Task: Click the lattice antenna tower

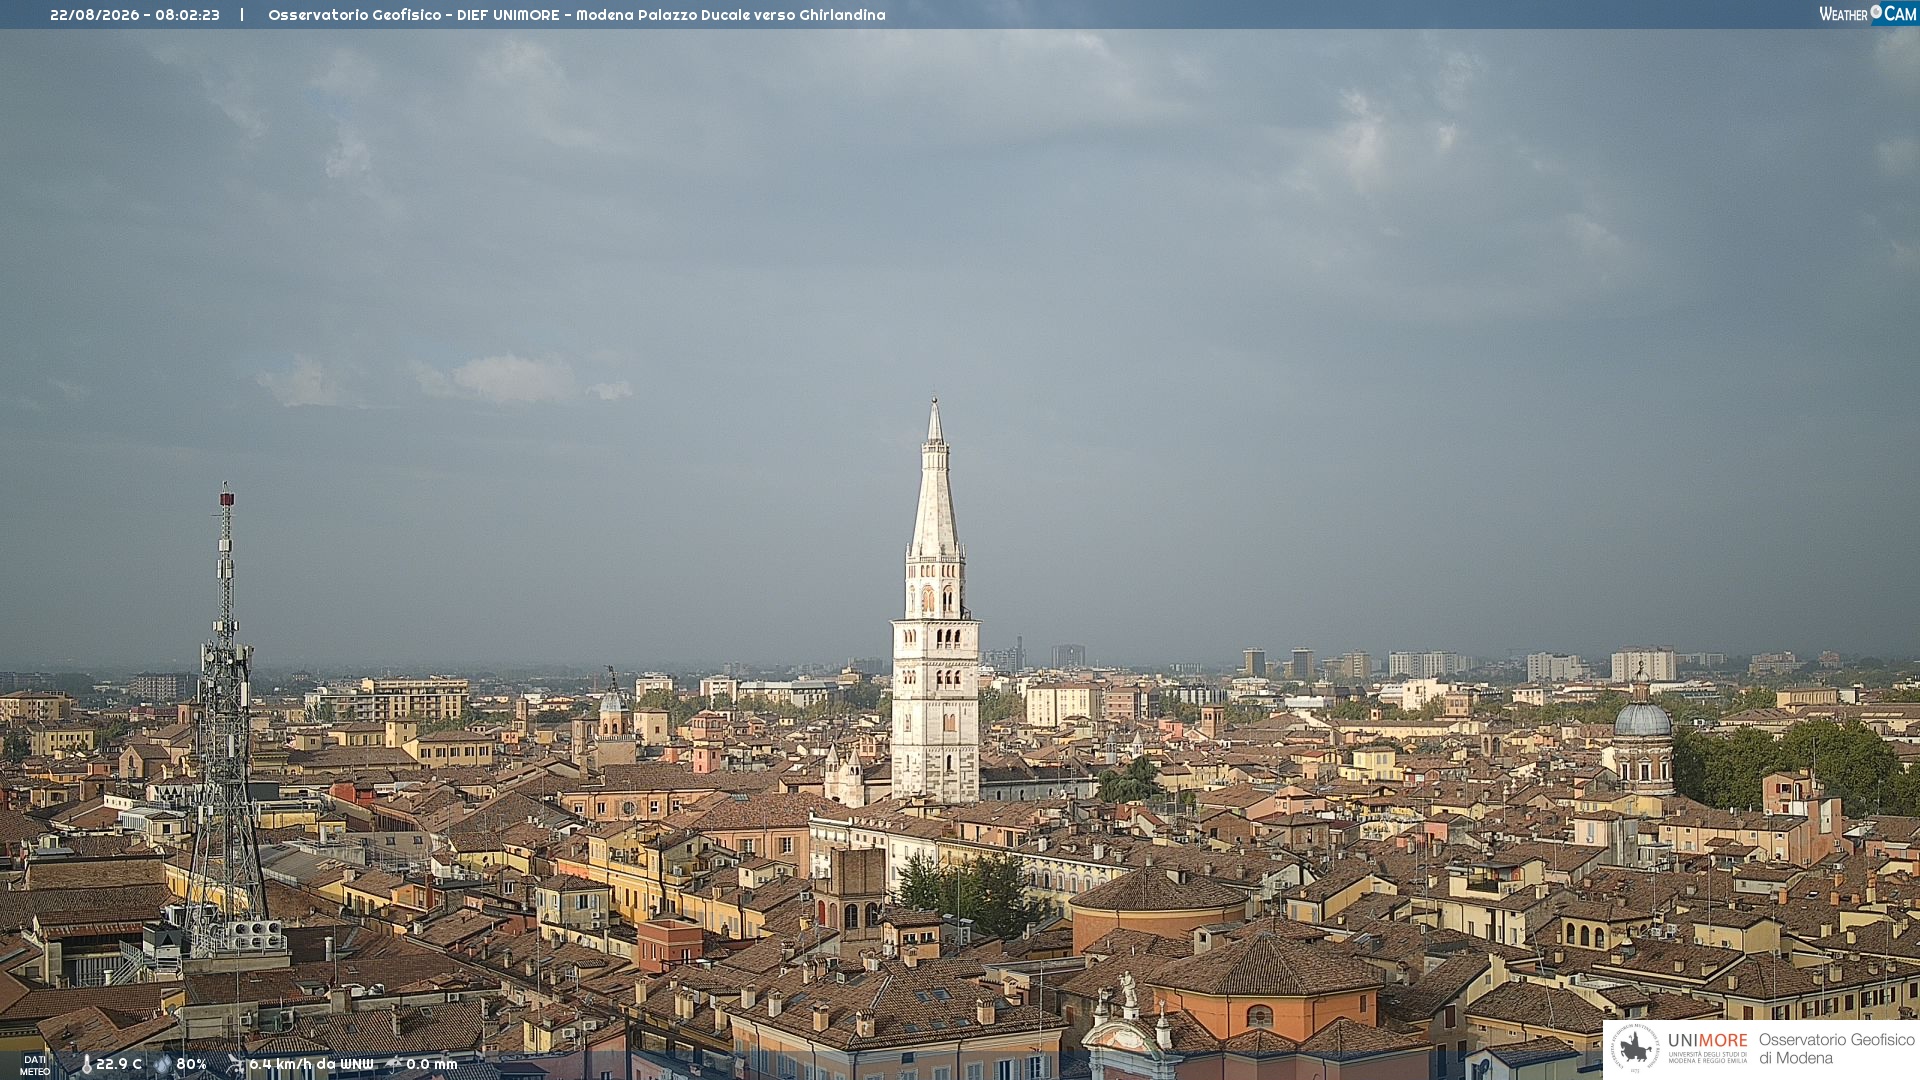Action: click(226, 720)
